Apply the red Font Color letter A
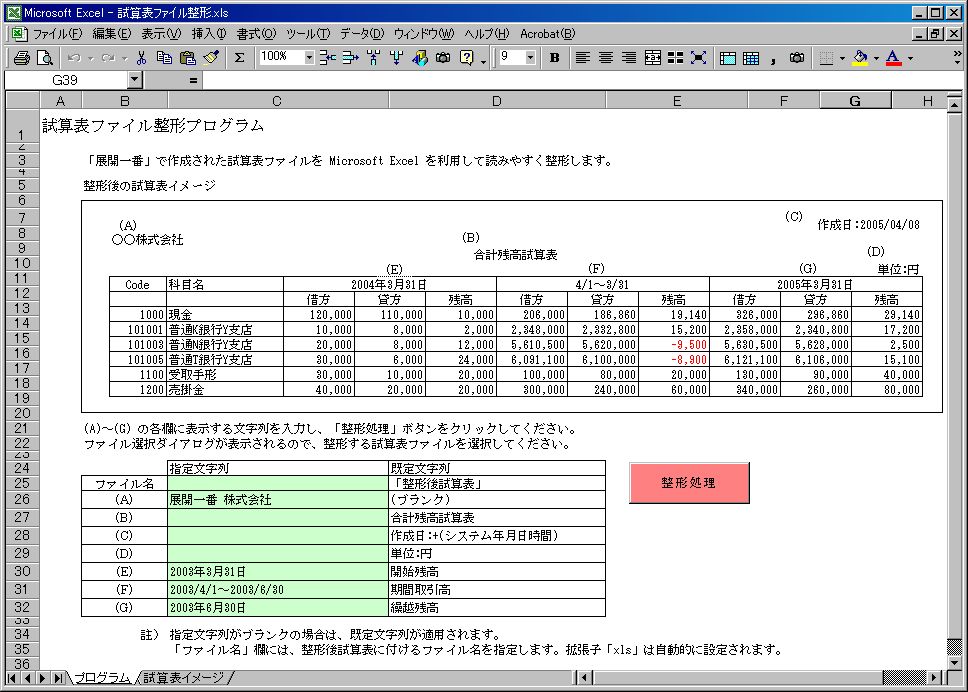 893,58
